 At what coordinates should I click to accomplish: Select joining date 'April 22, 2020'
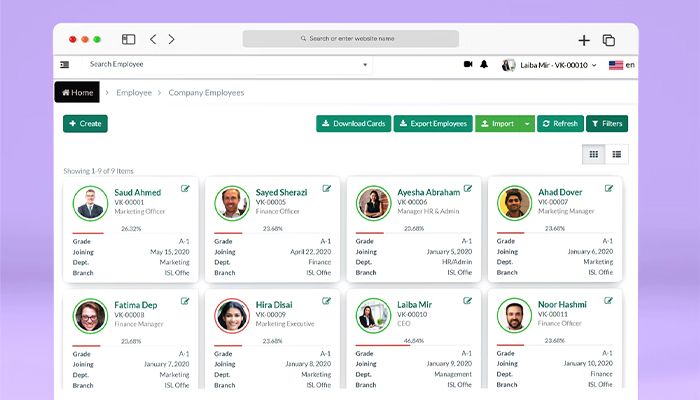[x=311, y=252]
